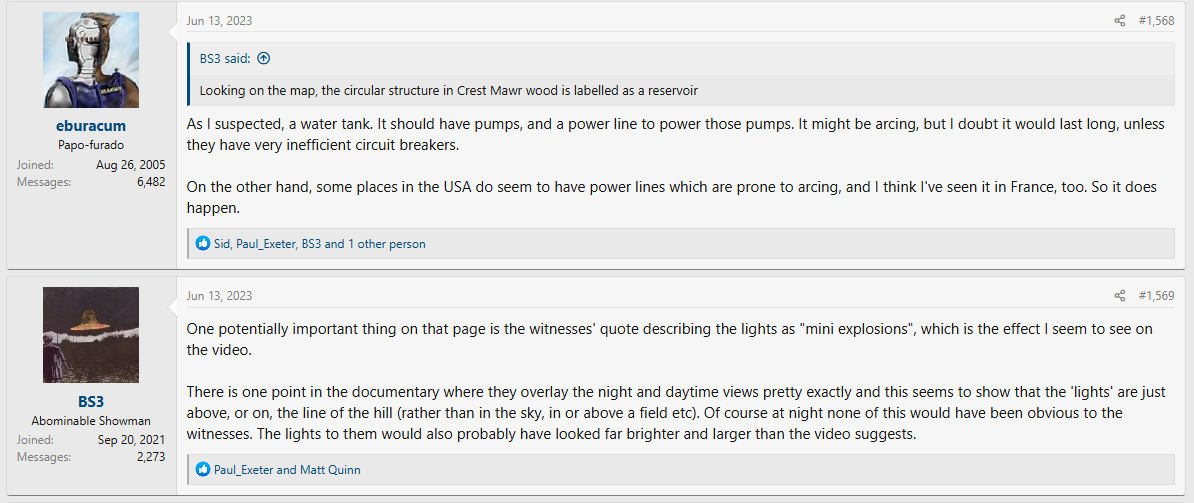Image resolution: width=1194 pixels, height=503 pixels.
Task: Click 'Paul_Exeter' in first post's likes
Action: (266, 243)
